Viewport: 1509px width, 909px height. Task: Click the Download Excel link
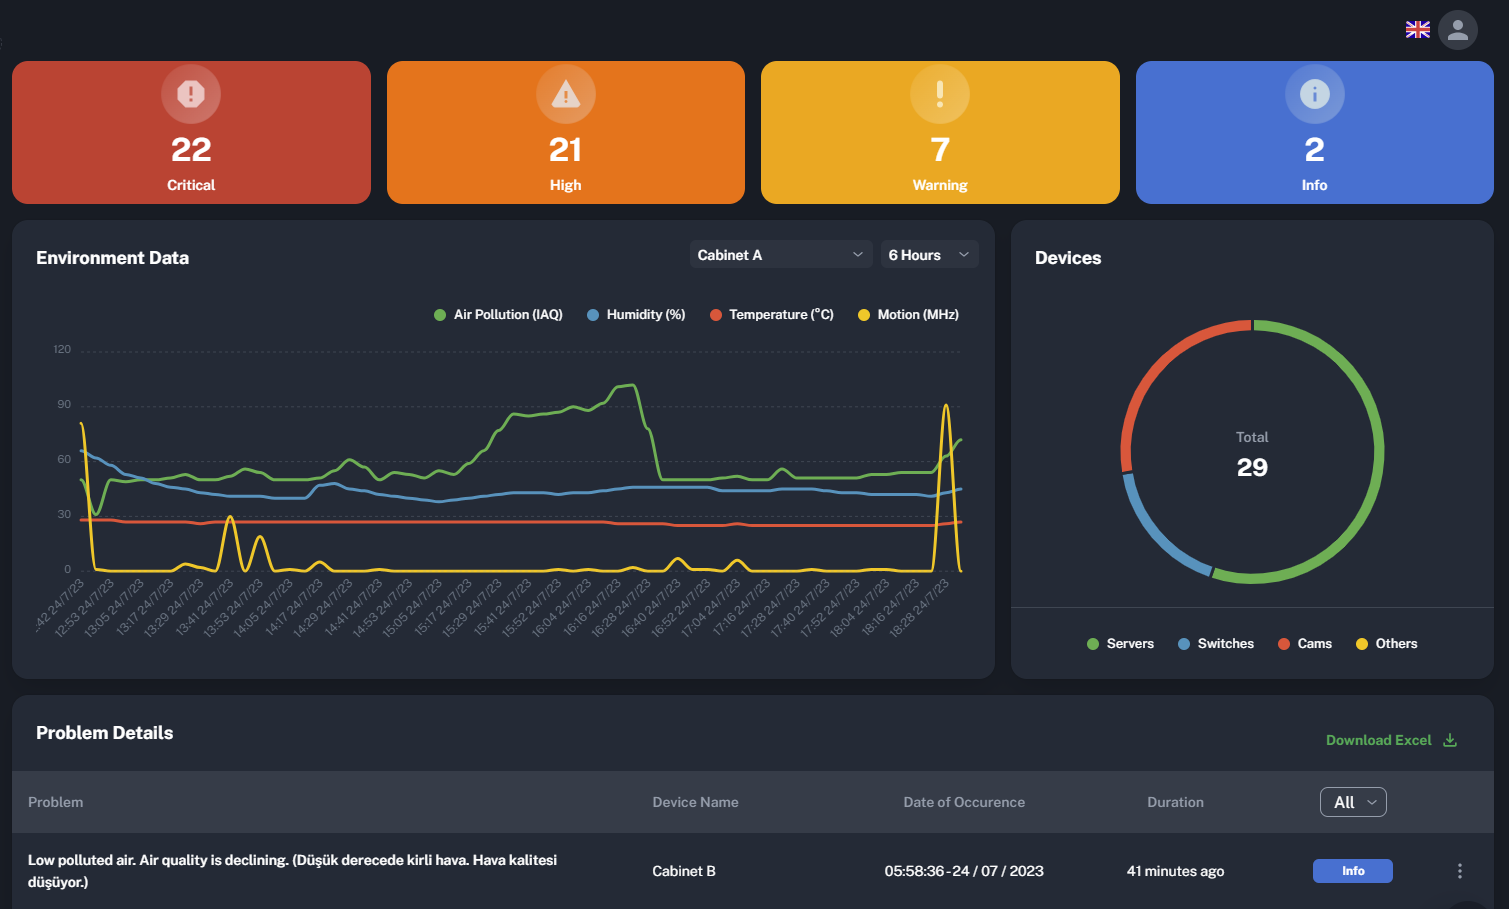[1378, 740]
